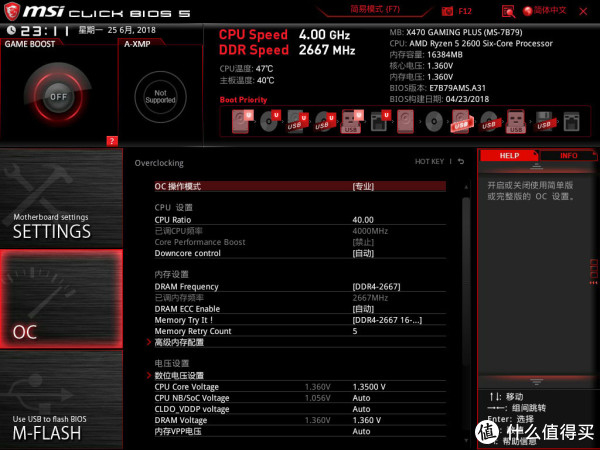Click the A-XMP Not Supported dial
The height and width of the screenshot is (450, 600).
tap(160, 97)
